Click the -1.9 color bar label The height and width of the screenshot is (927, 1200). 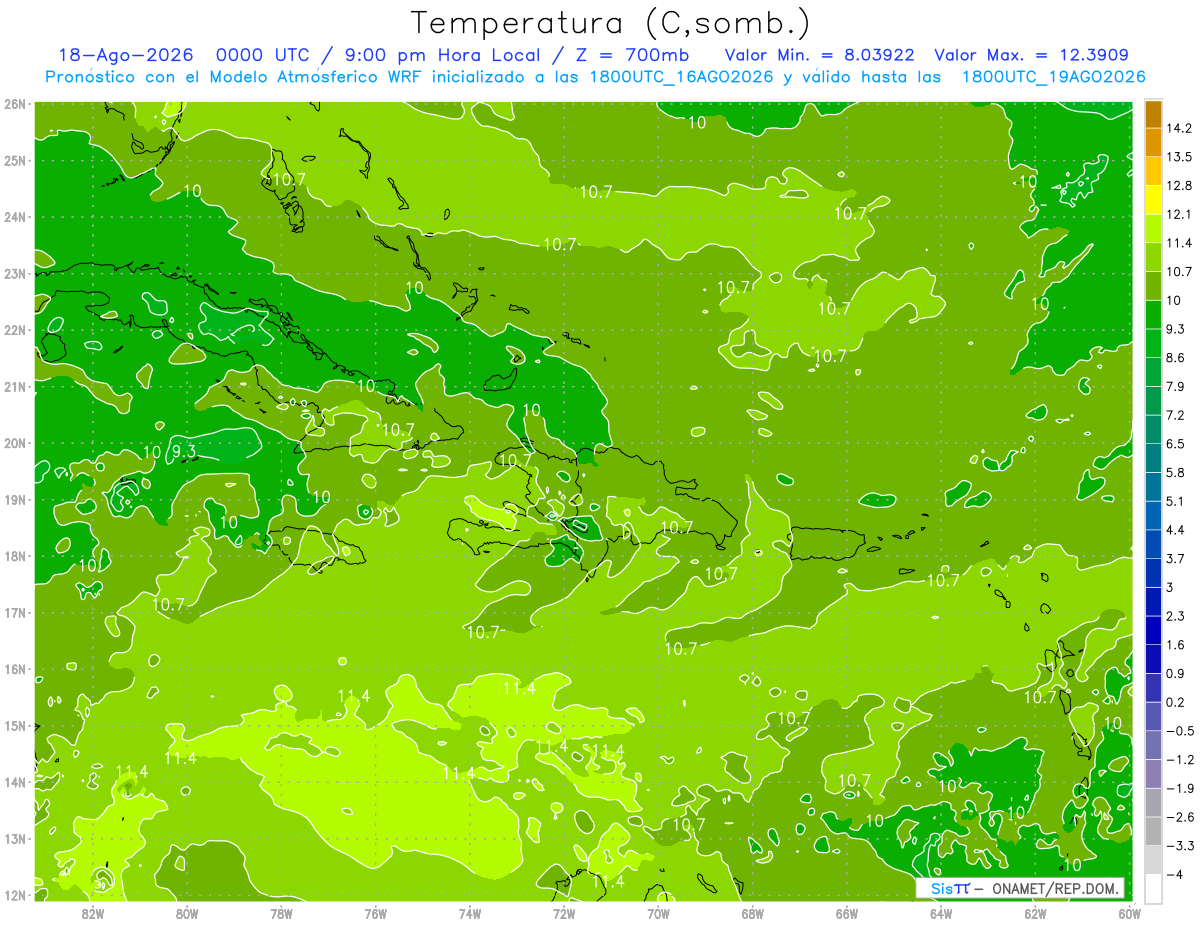point(1180,788)
